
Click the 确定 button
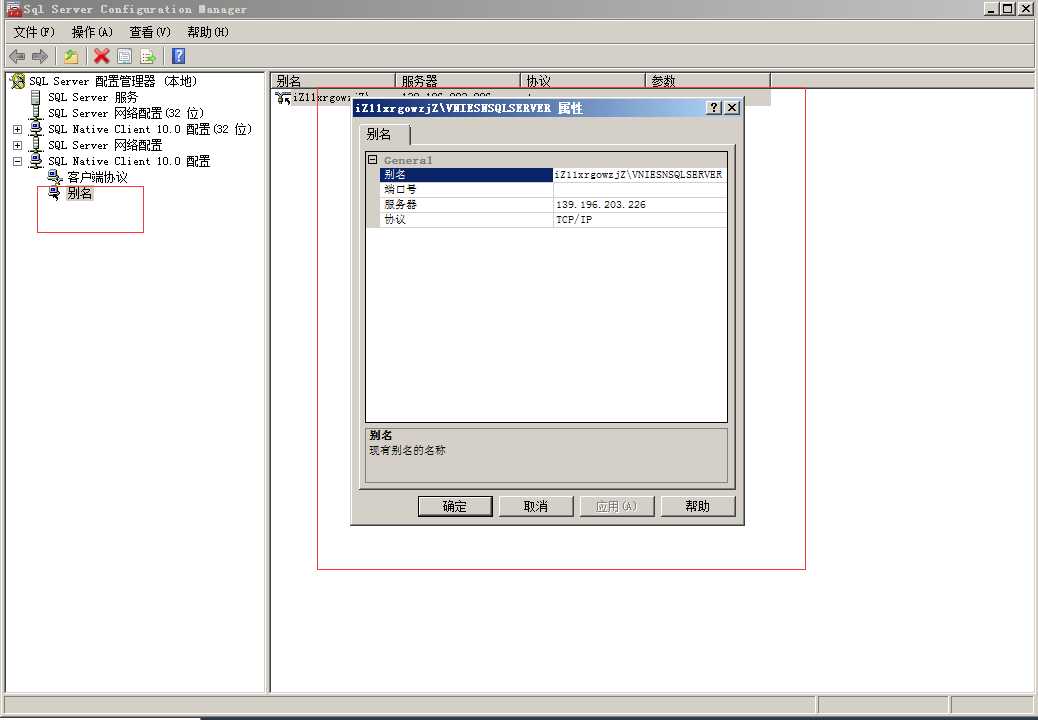[x=455, y=506]
